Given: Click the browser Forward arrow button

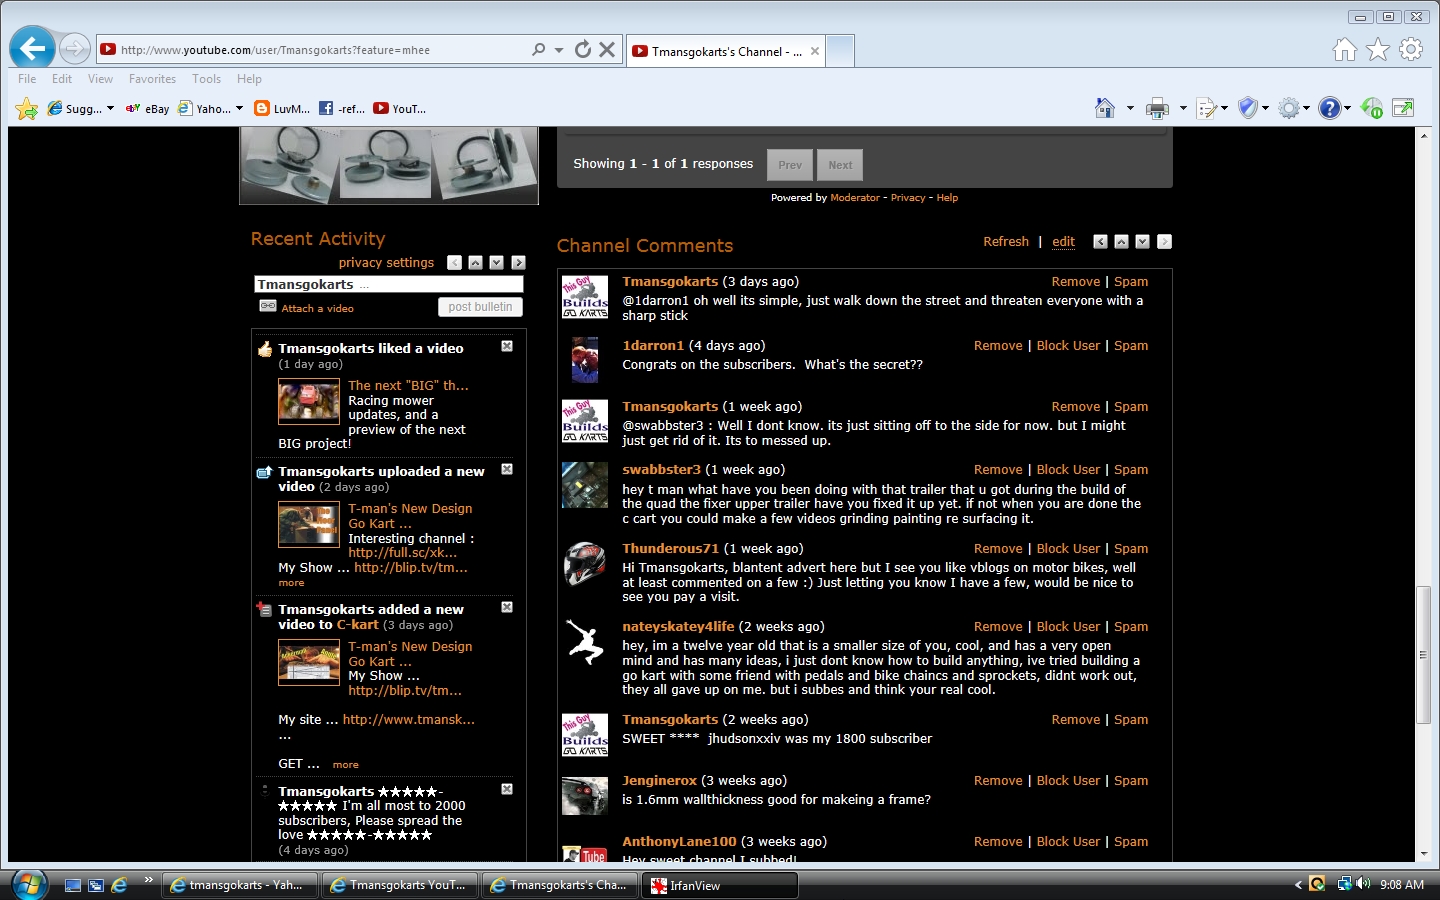Looking at the screenshot, I should click(x=75, y=48).
